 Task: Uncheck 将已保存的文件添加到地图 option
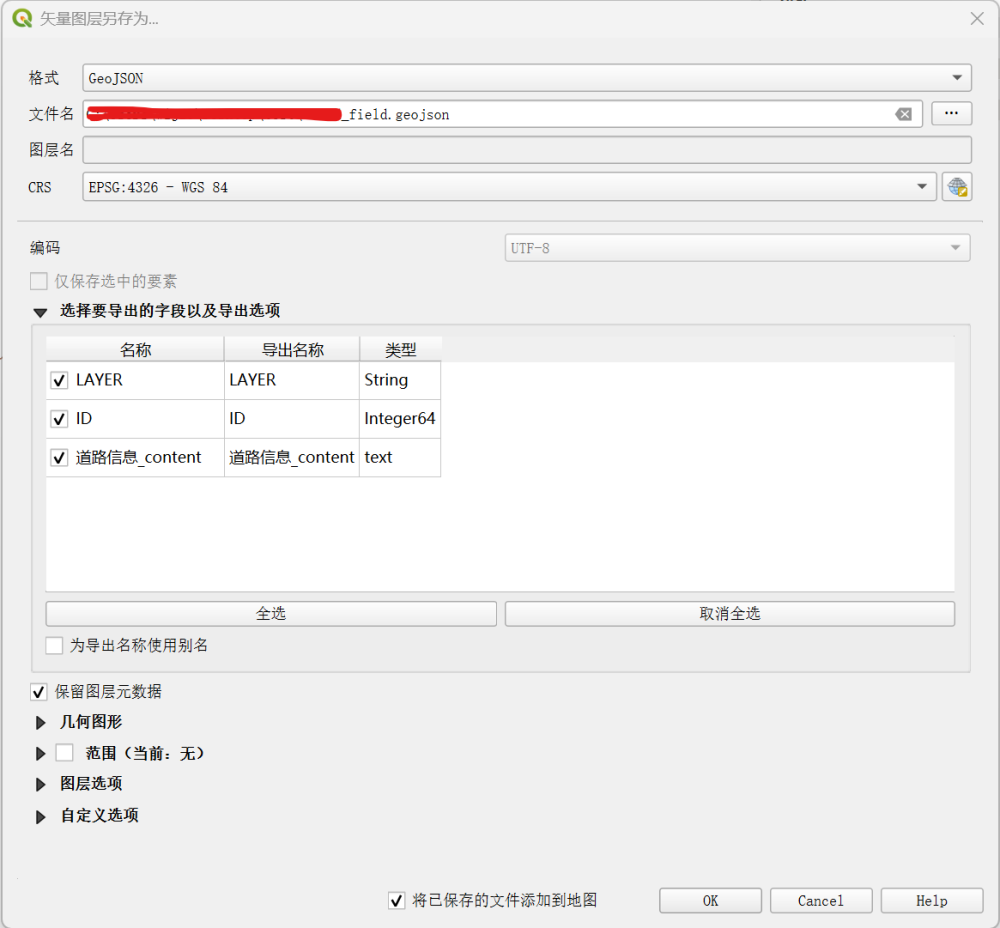pos(397,901)
